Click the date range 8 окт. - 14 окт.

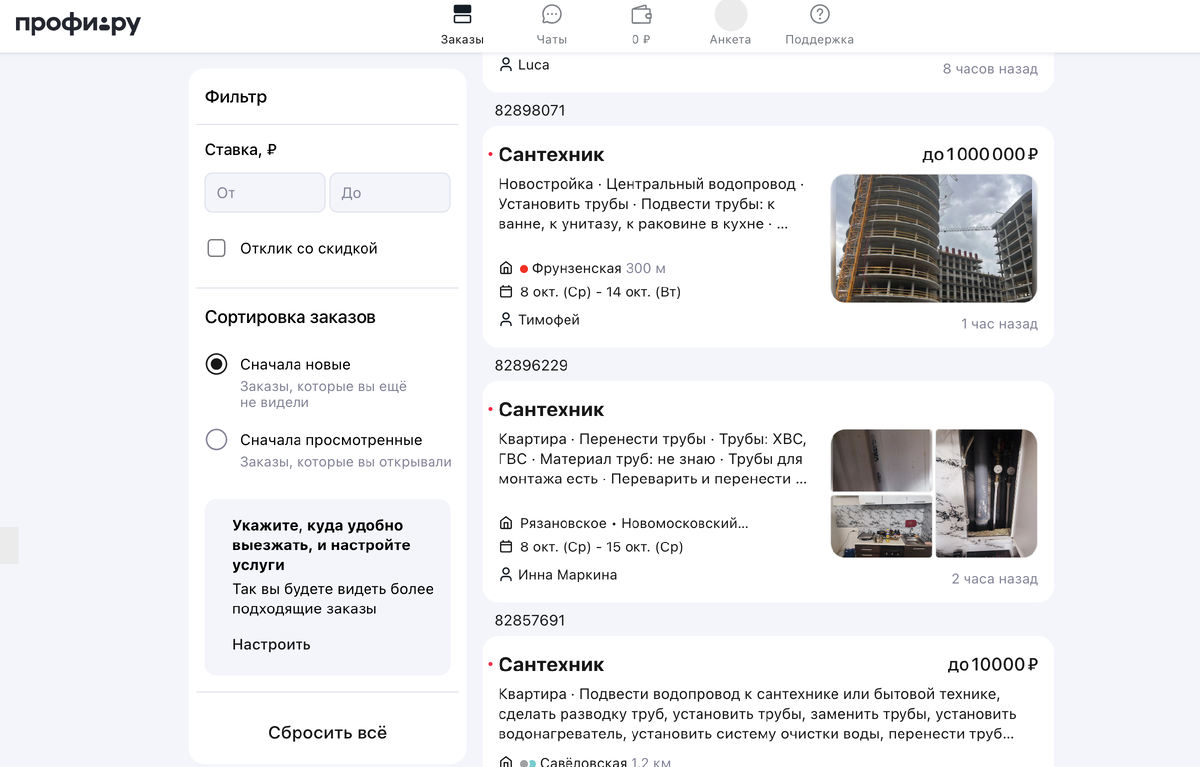(x=600, y=292)
